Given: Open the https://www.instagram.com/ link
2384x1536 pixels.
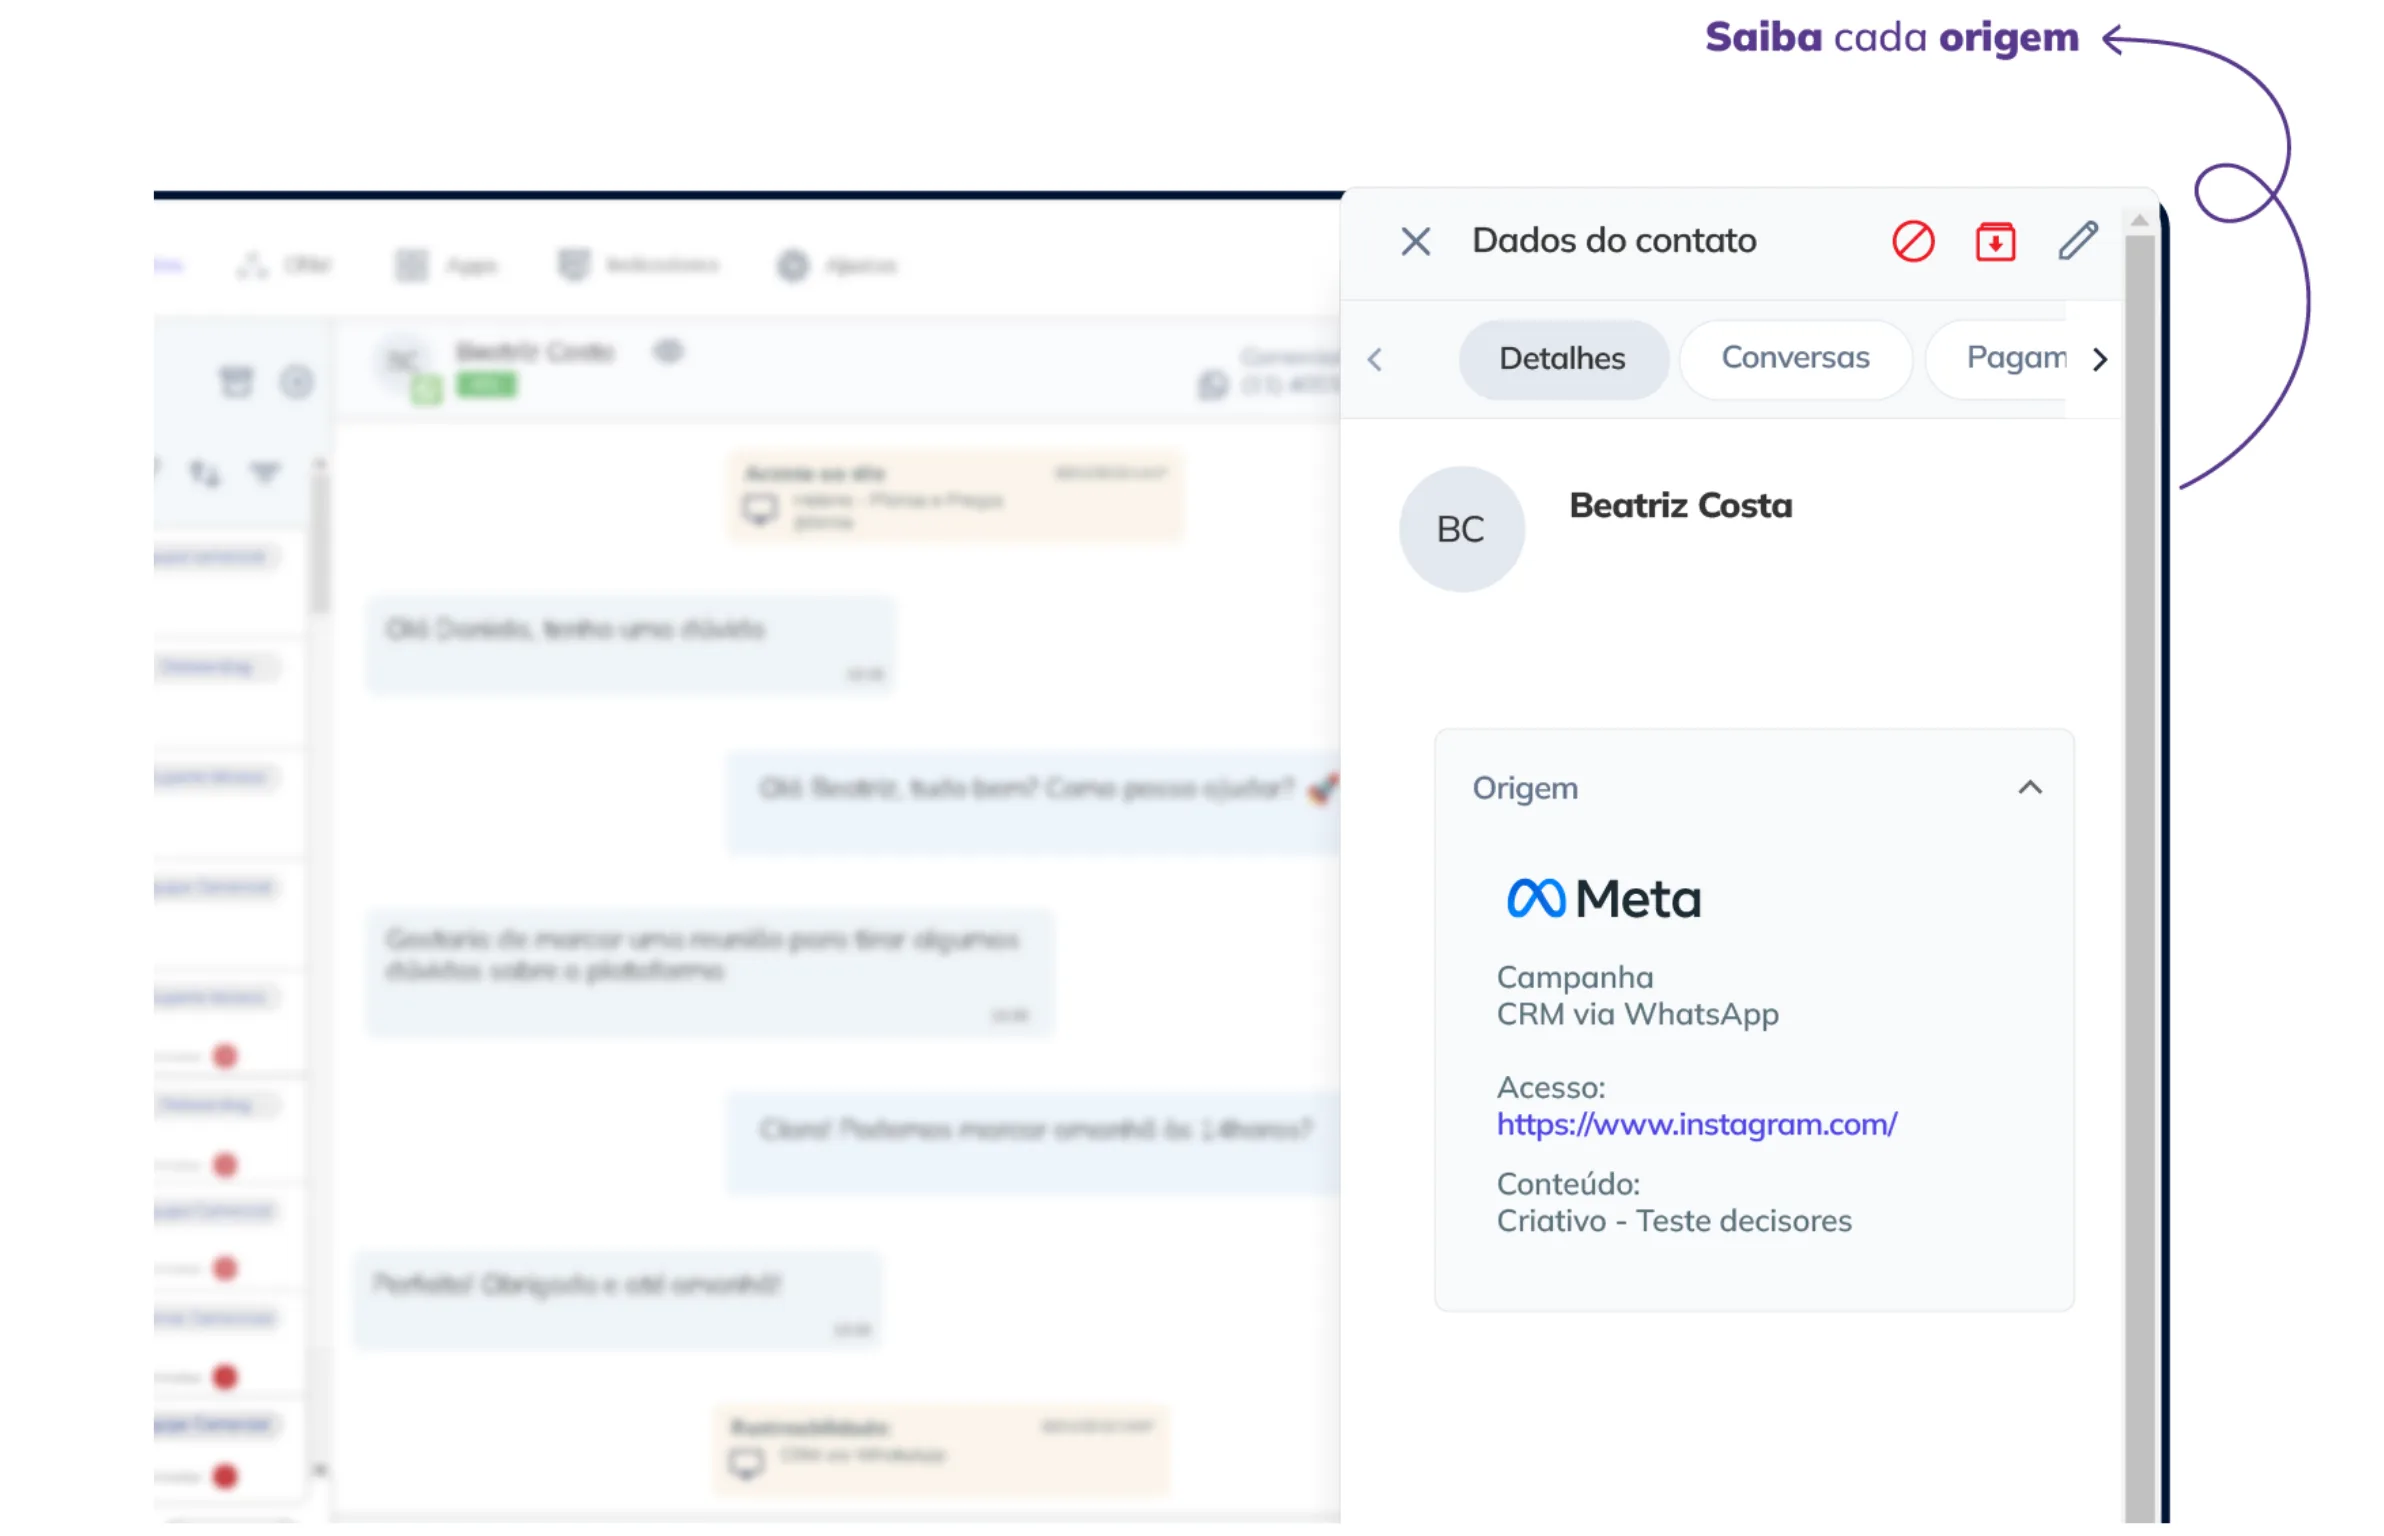Looking at the screenshot, I should (x=1696, y=1125).
